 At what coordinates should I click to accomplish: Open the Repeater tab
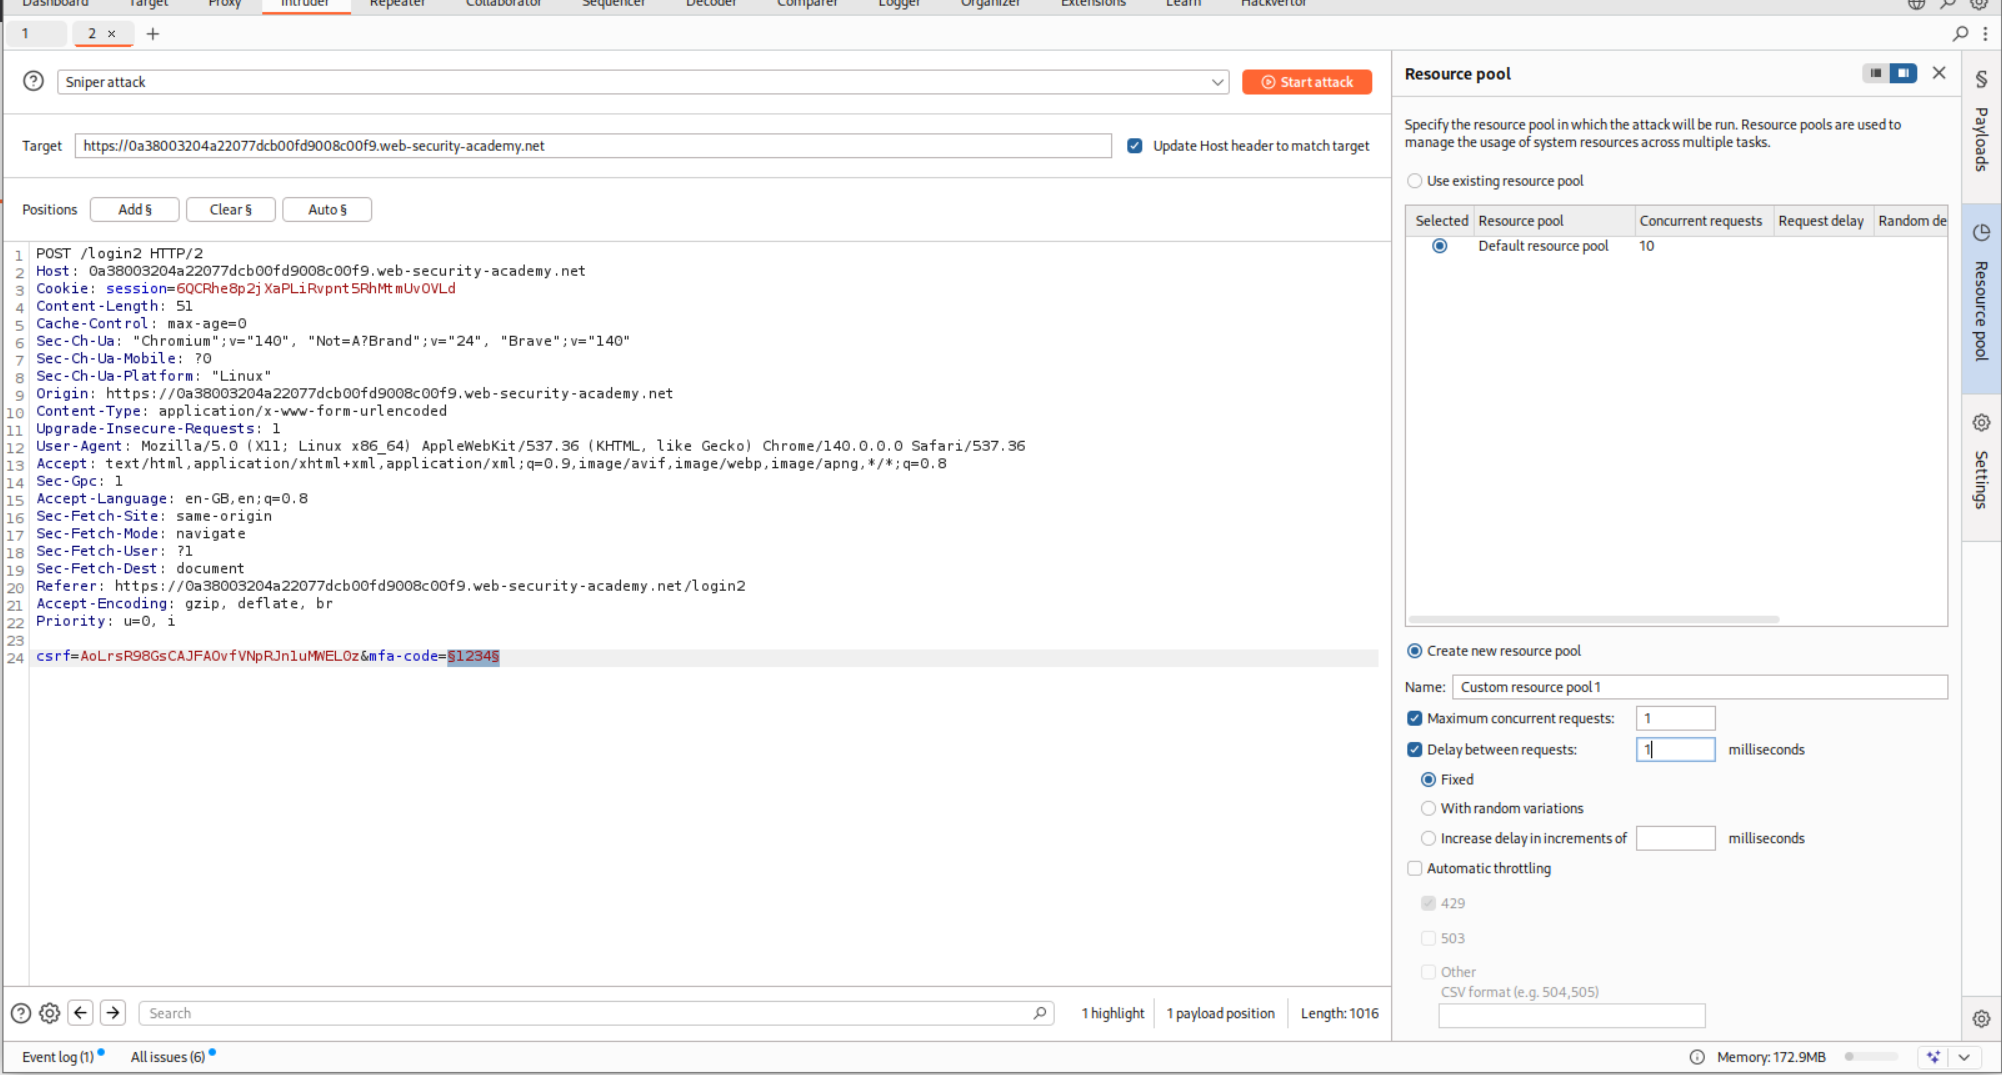[397, 4]
